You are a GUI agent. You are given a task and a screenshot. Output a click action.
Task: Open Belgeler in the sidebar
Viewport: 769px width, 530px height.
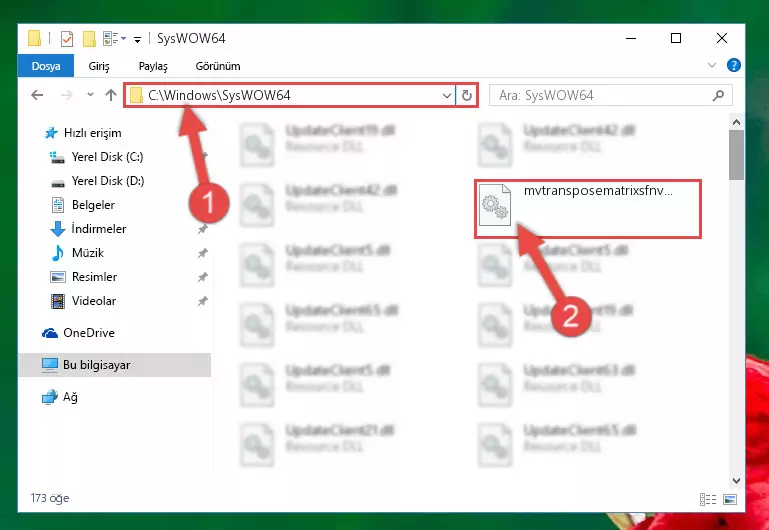93,205
